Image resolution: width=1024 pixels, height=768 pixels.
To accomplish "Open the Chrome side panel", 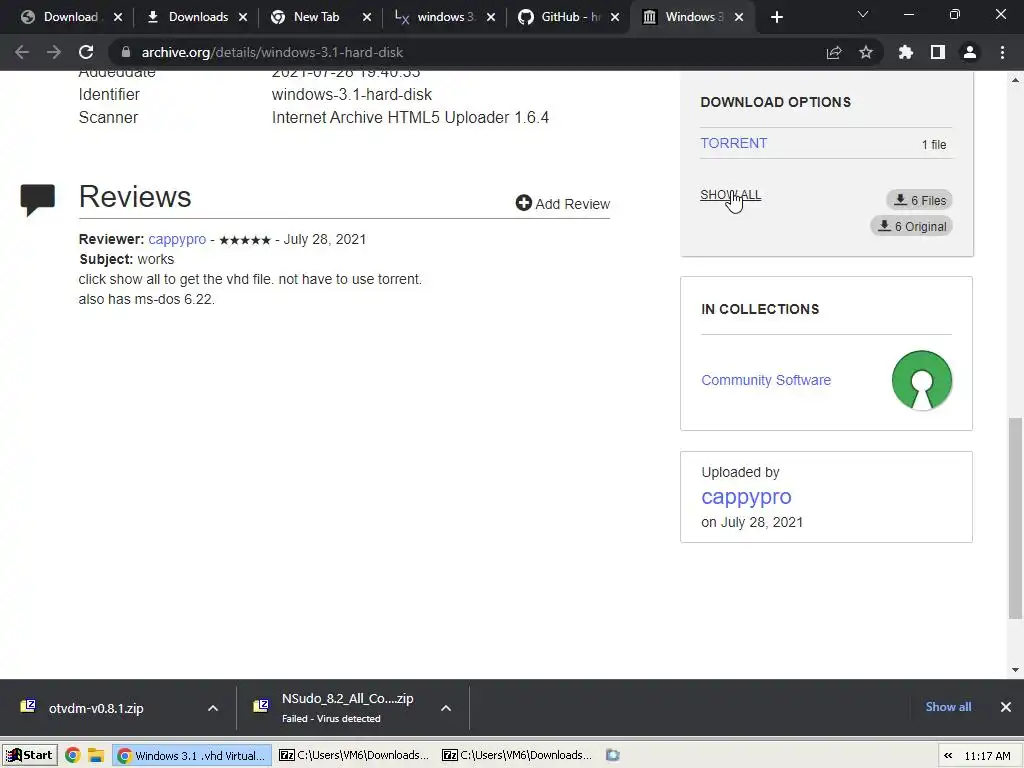I will pos(938,52).
